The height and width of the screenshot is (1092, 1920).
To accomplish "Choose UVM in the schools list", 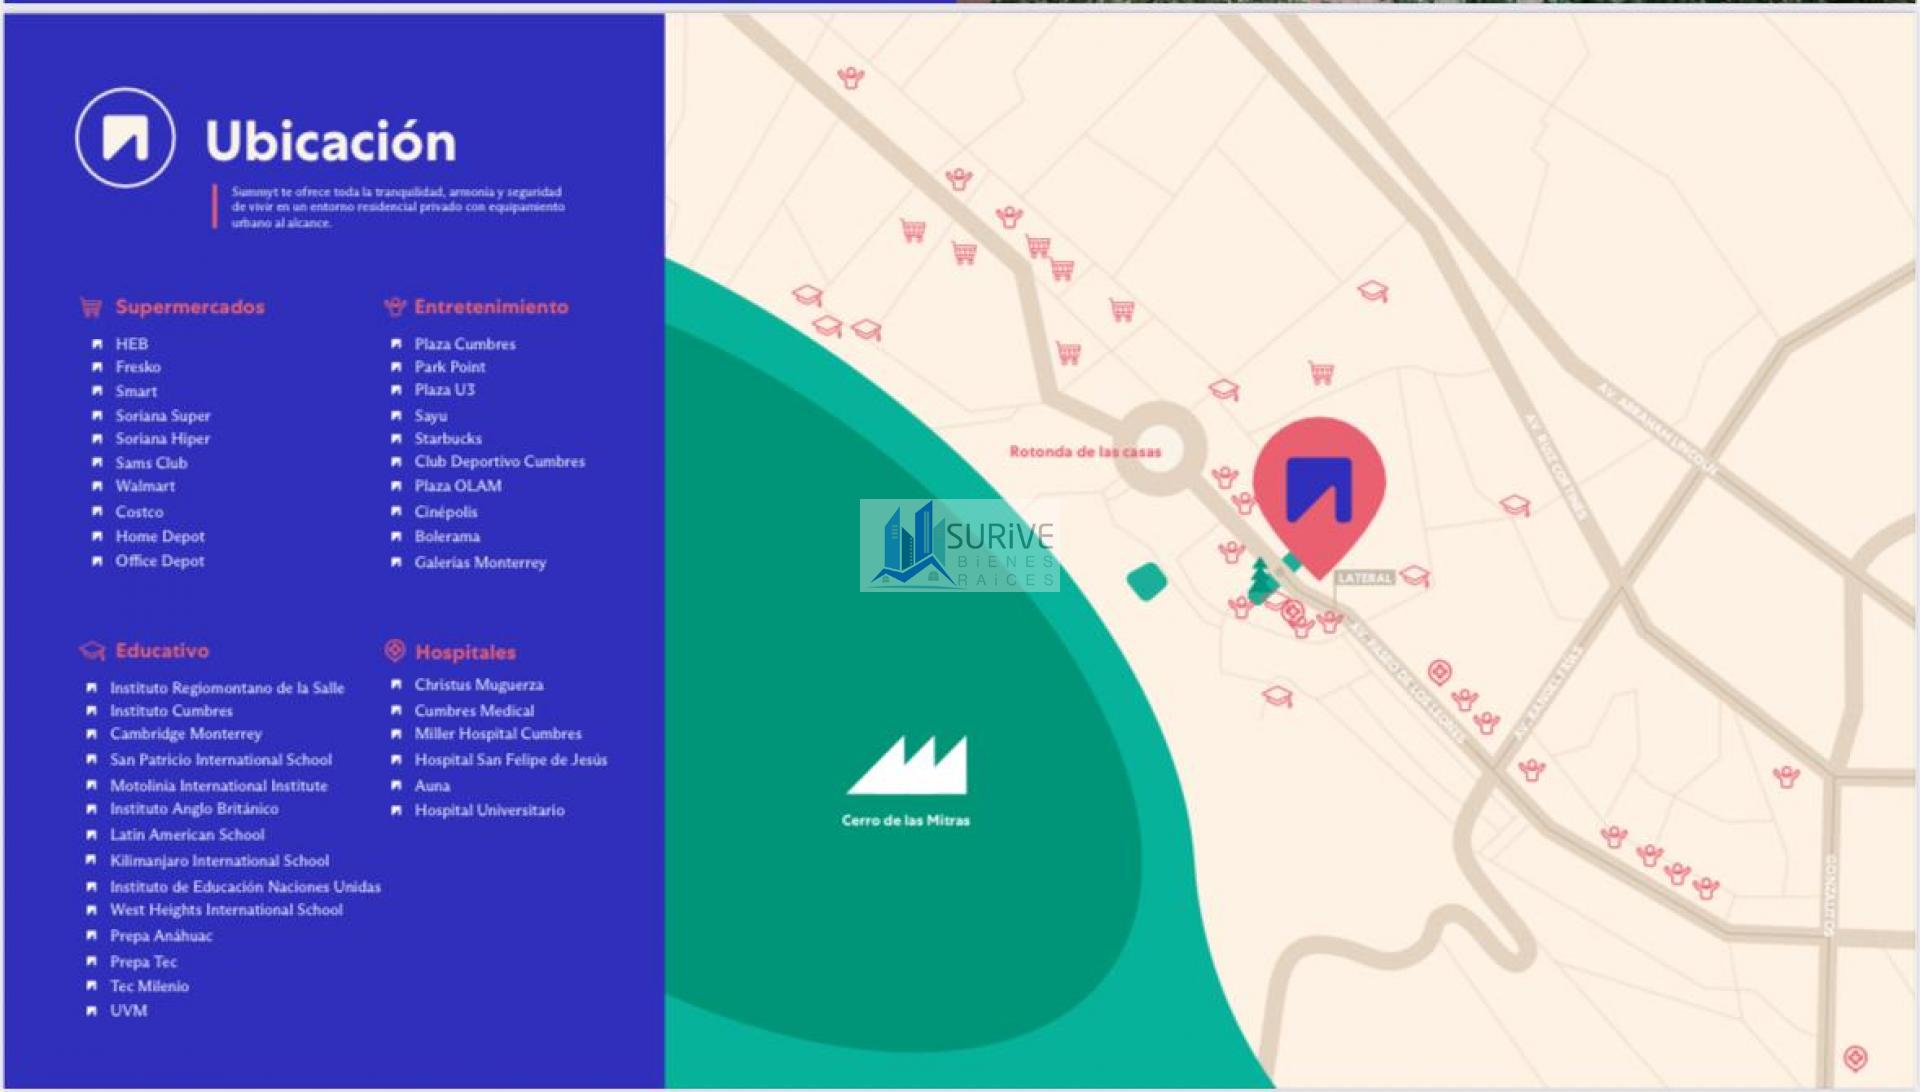I will [x=128, y=1011].
